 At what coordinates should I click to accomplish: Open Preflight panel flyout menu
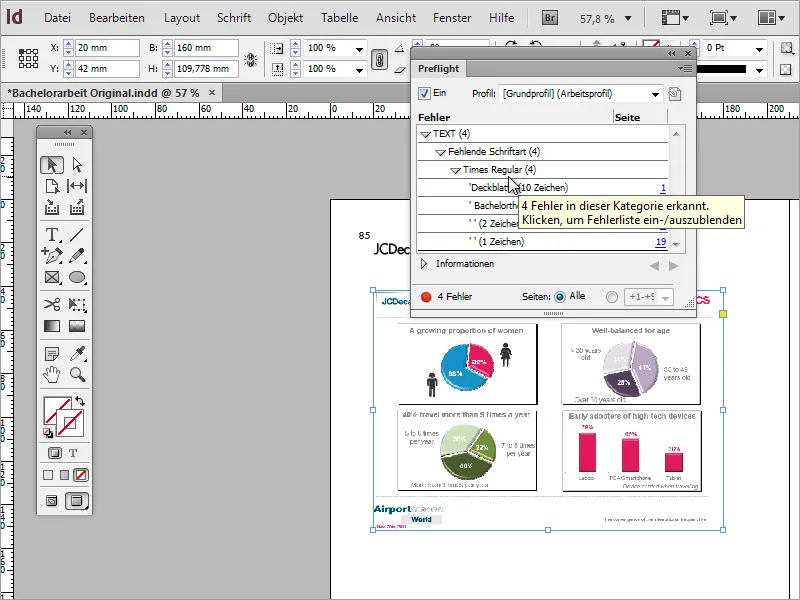coord(685,68)
